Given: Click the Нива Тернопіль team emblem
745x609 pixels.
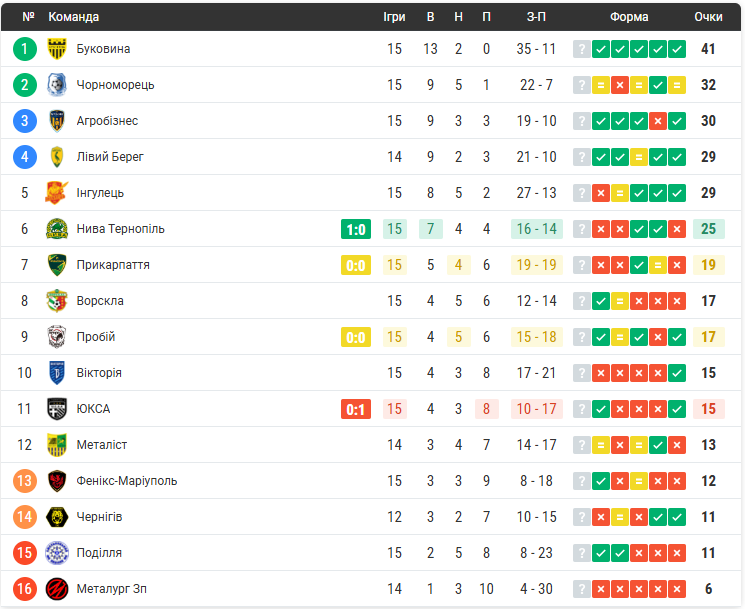Looking at the screenshot, I should pyautogui.click(x=57, y=229).
